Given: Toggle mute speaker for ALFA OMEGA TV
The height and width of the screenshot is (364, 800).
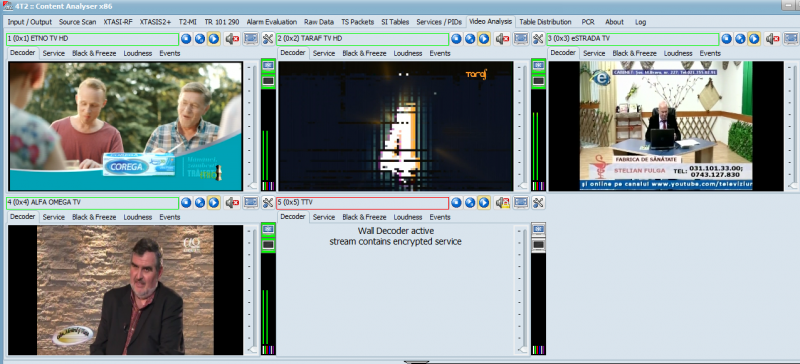Looking at the screenshot, I should pyautogui.click(x=233, y=203).
